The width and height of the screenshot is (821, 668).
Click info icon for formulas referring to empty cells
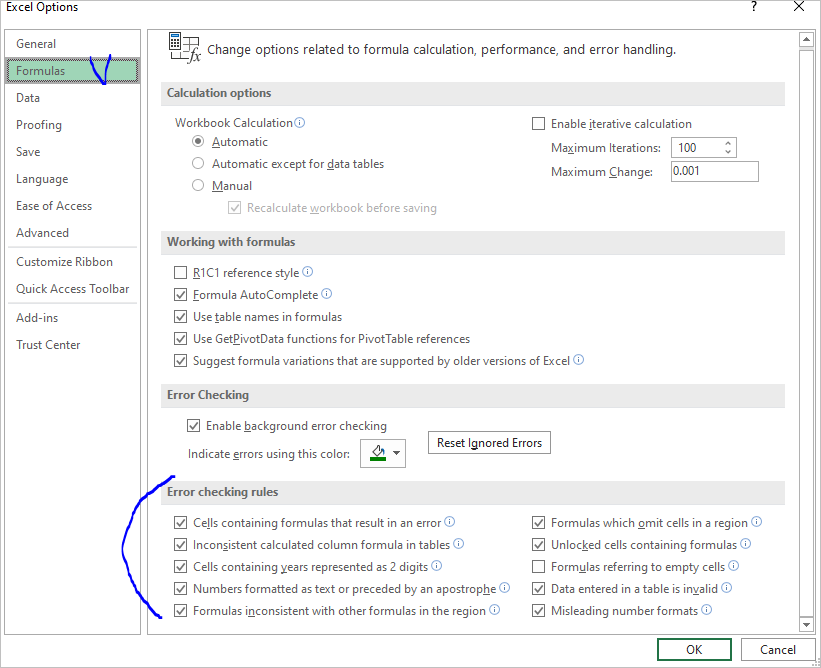point(734,566)
